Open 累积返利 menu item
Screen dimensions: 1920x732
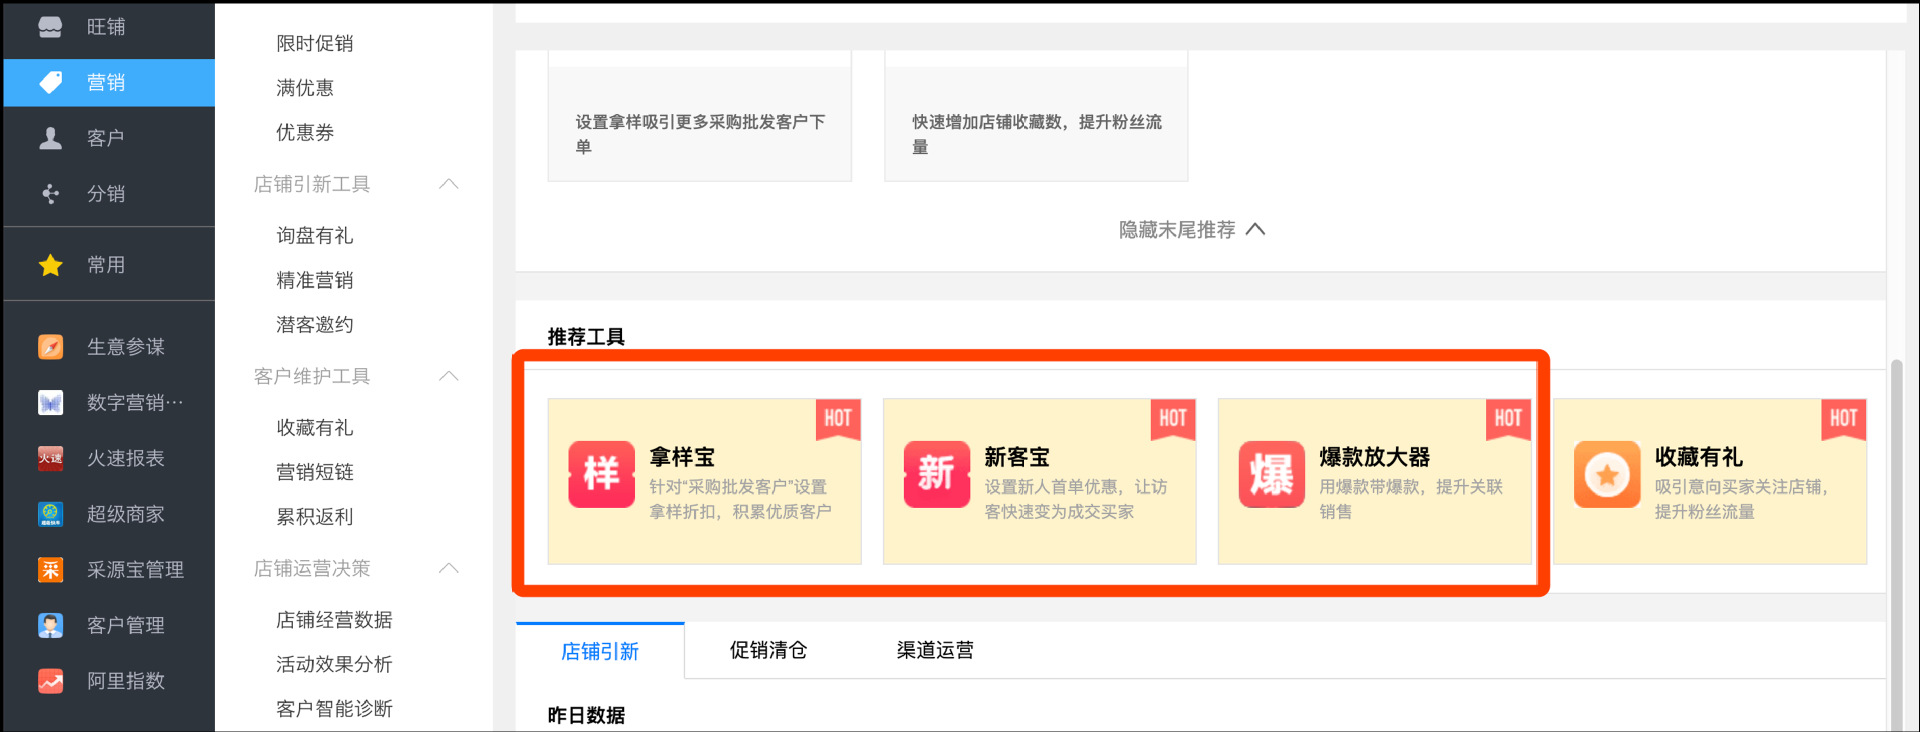[x=315, y=516]
